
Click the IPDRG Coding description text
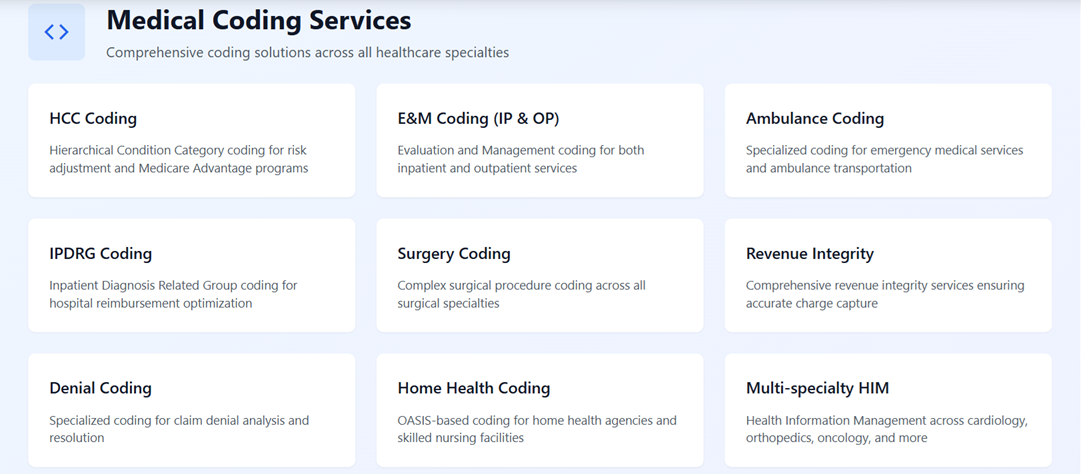[x=173, y=294]
